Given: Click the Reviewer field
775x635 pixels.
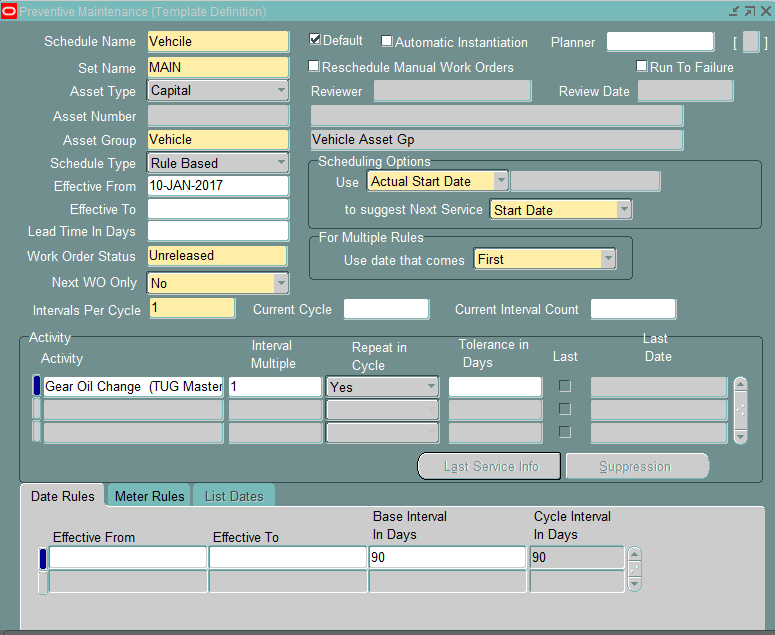Looking at the screenshot, I should [452, 91].
